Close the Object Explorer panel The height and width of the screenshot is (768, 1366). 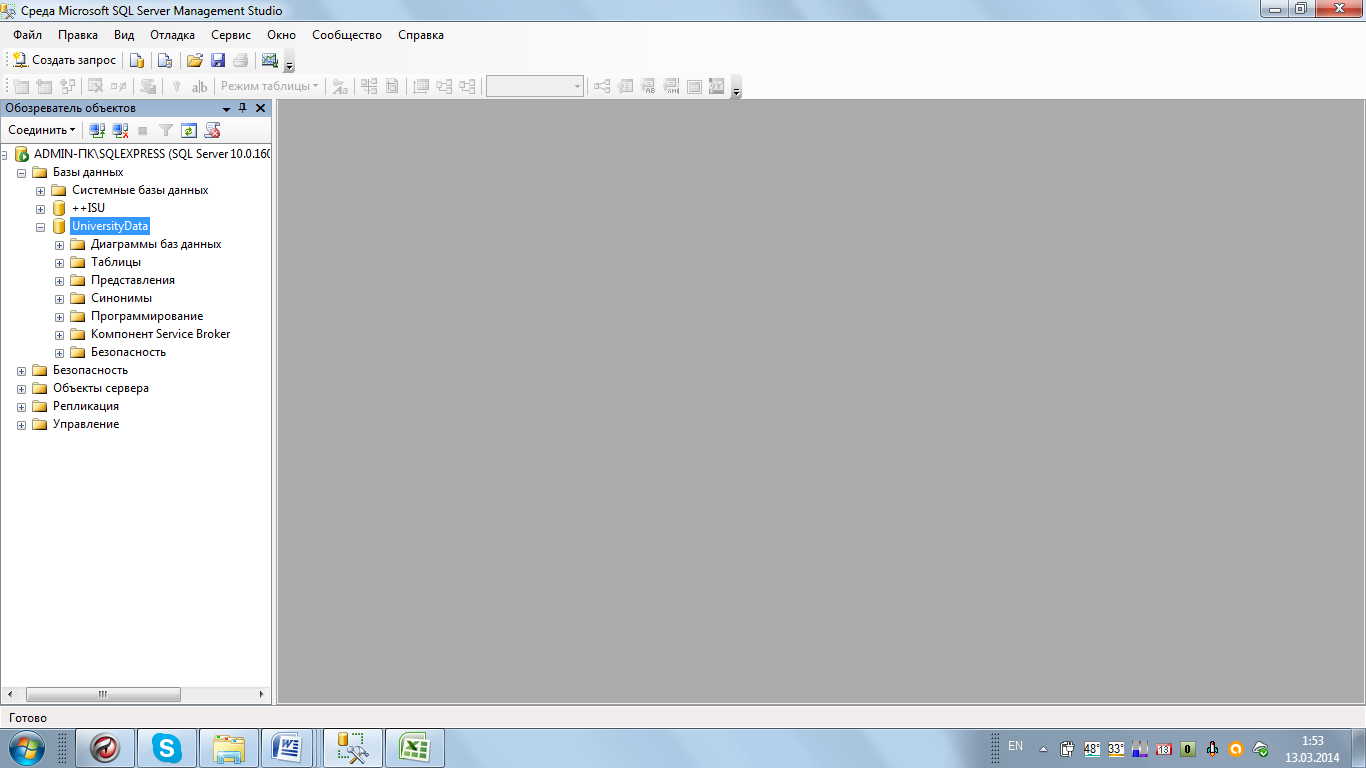pos(260,108)
